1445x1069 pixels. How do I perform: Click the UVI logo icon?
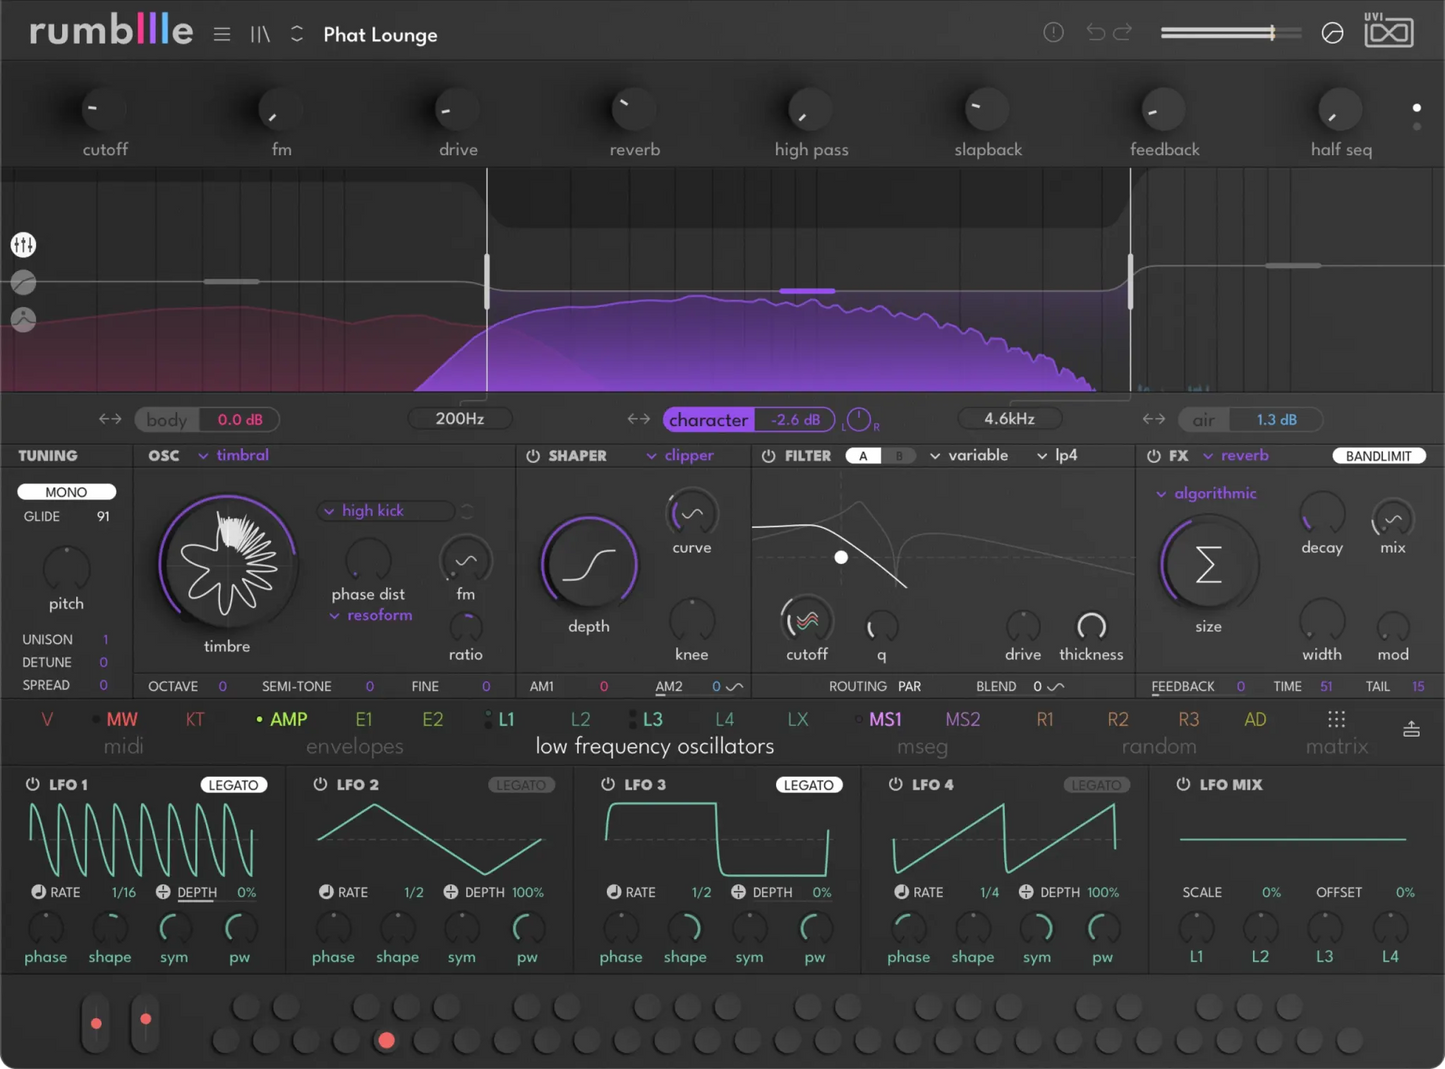(x=1389, y=31)
